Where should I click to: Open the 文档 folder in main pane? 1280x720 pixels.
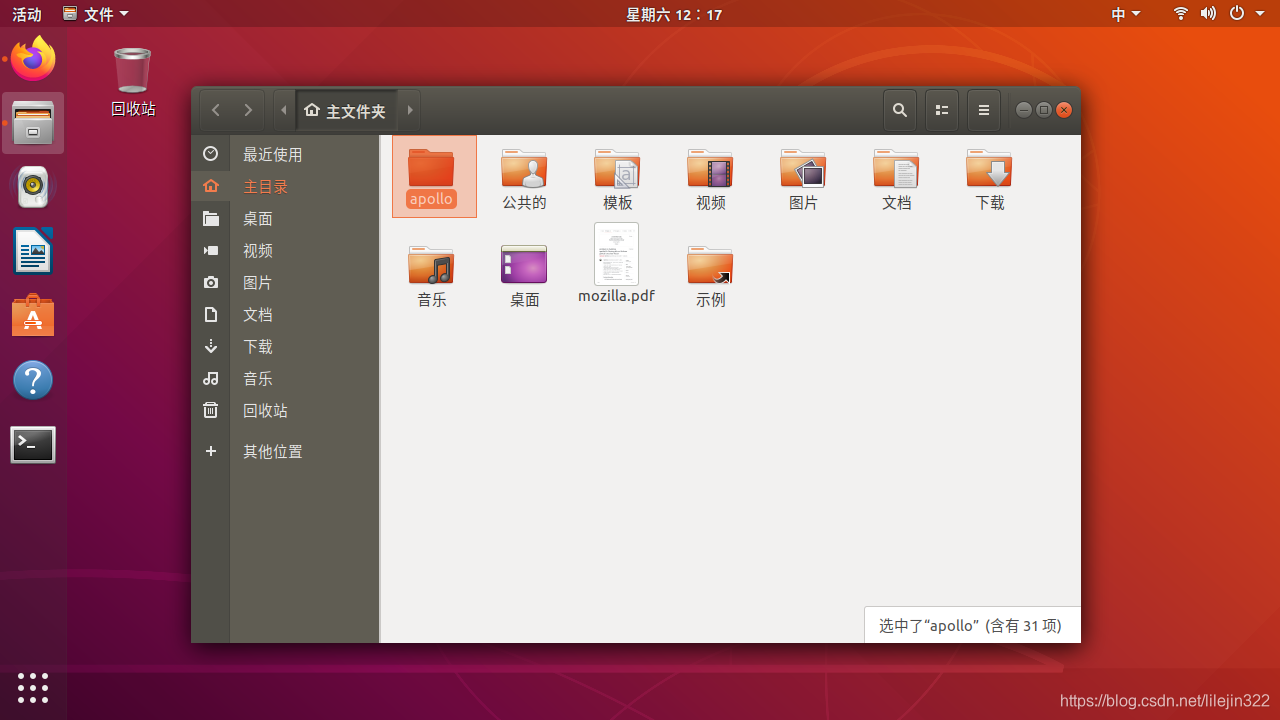click(896, 168)
